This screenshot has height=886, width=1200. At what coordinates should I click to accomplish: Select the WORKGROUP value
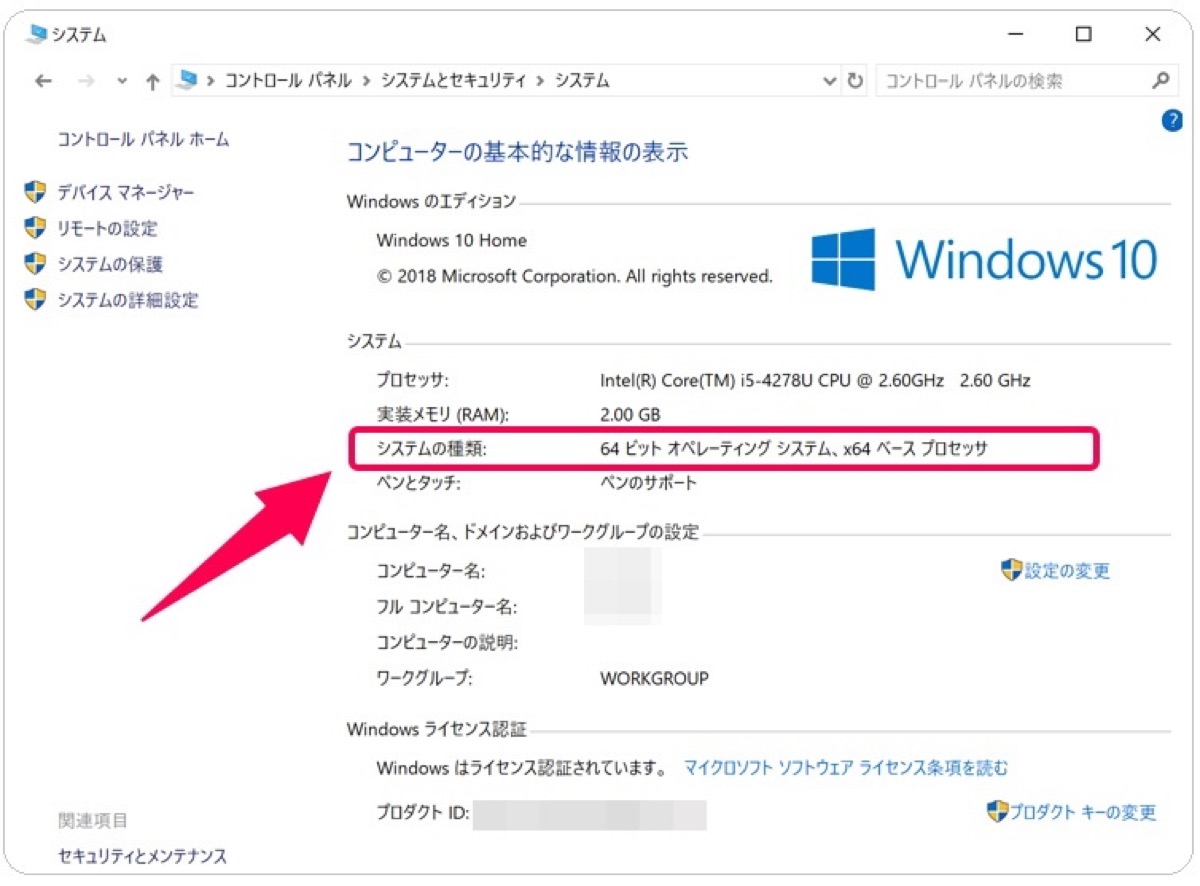tap(654, 678)
